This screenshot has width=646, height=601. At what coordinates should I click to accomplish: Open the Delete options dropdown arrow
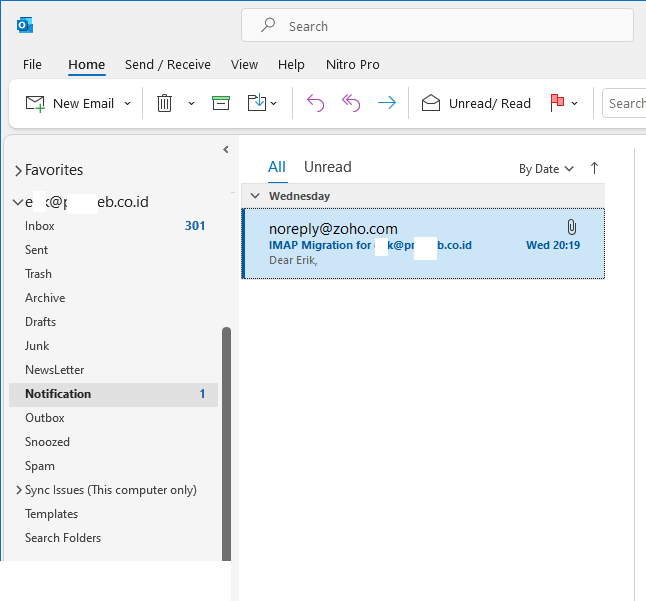(191, 104)
